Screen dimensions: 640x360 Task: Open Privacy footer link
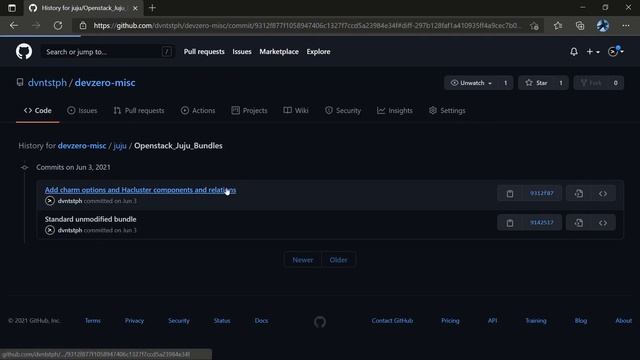pyautogui.click(x=134, y=321)
